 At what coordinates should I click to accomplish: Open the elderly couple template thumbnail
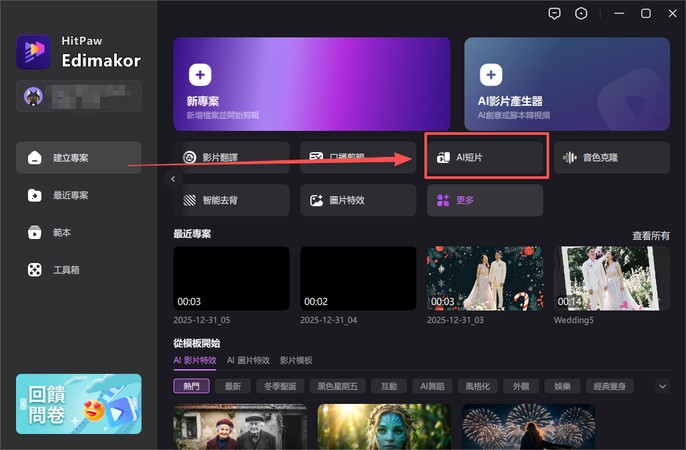(x=240, y=427)
